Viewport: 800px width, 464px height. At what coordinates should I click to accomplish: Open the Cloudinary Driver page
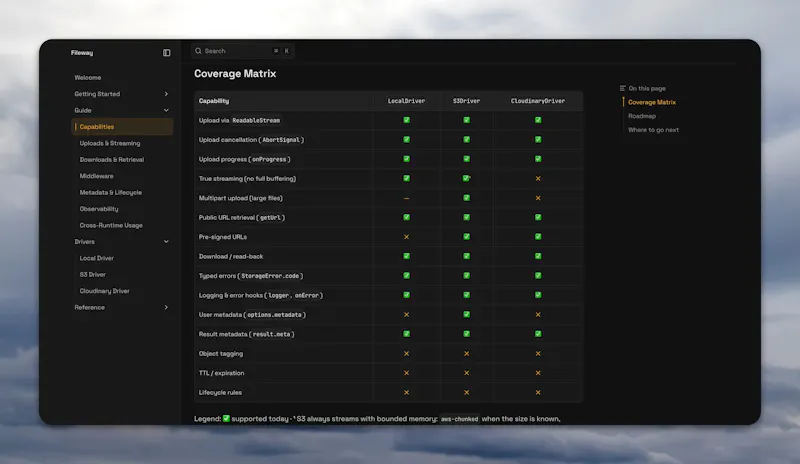click(105, 291)
